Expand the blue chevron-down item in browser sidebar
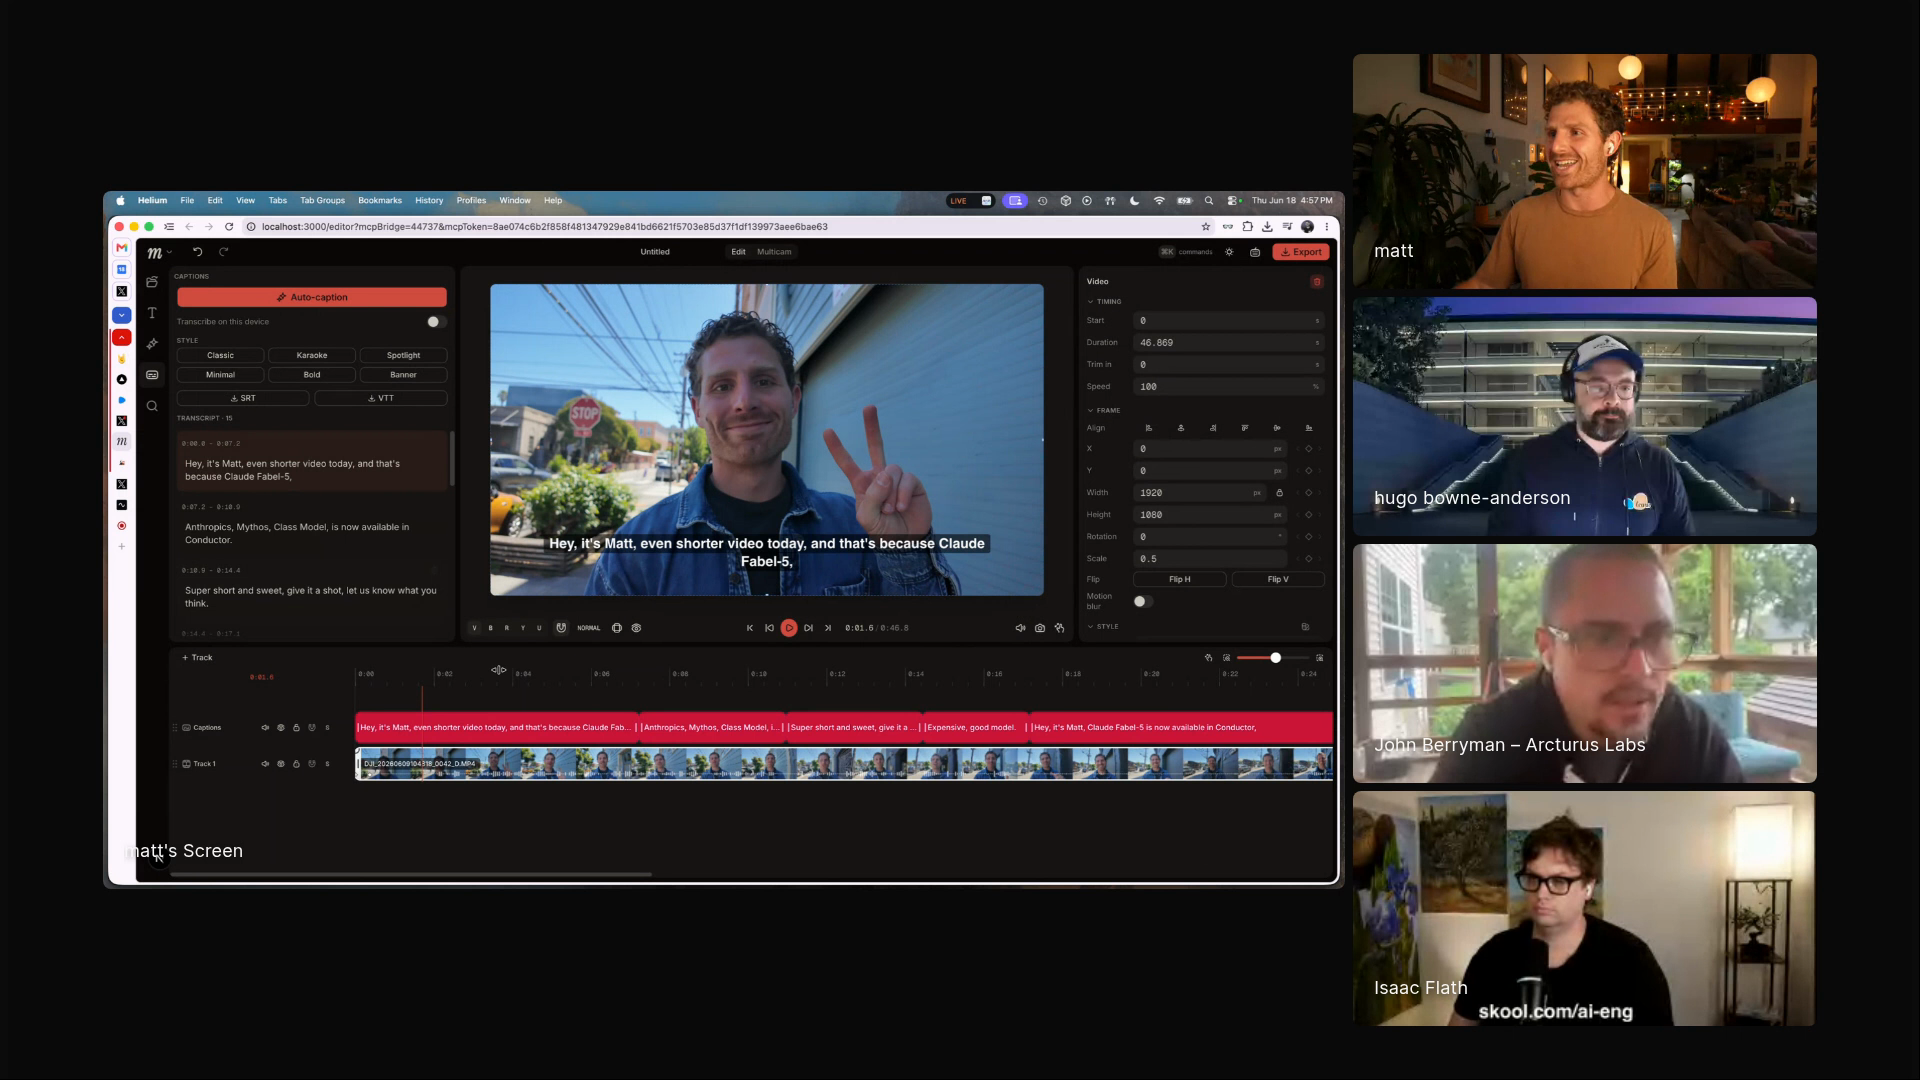This screenshot has width=1920, height=1080. pyautogui.click(x=122, y=315)
